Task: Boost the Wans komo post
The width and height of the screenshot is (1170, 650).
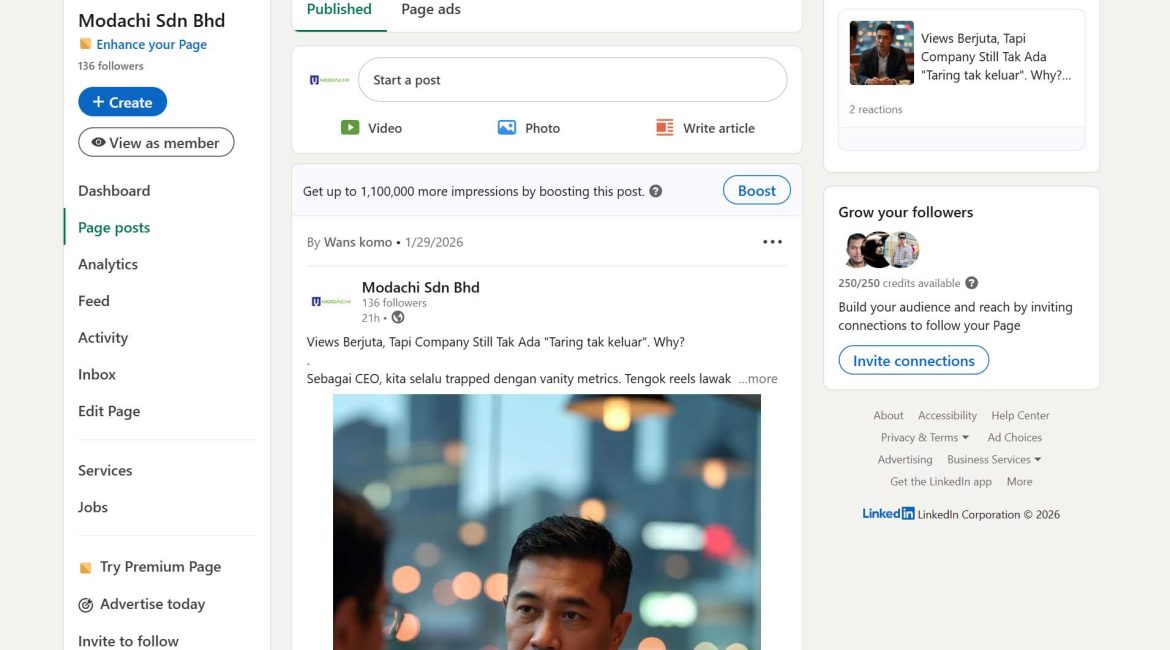Action: point(756,190)
